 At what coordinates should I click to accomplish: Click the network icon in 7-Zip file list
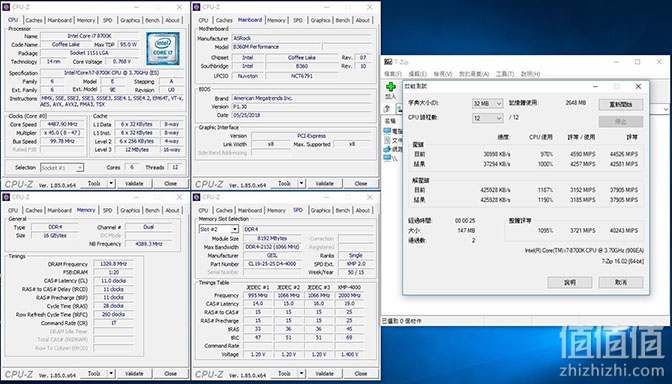tap(388, 149)
